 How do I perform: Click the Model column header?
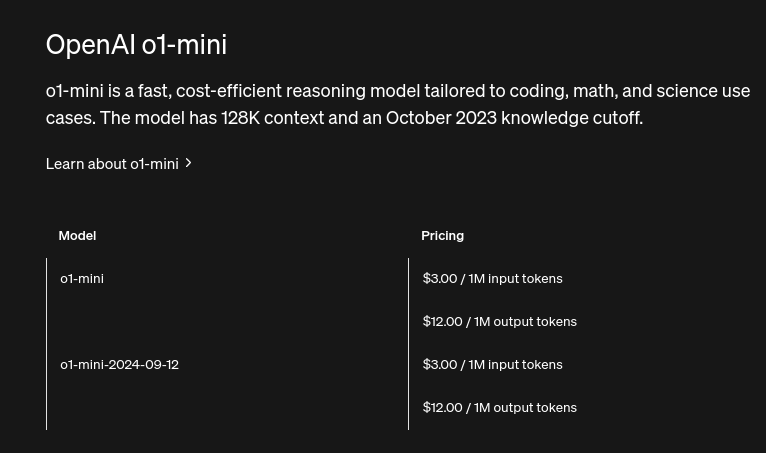point(77,236)
